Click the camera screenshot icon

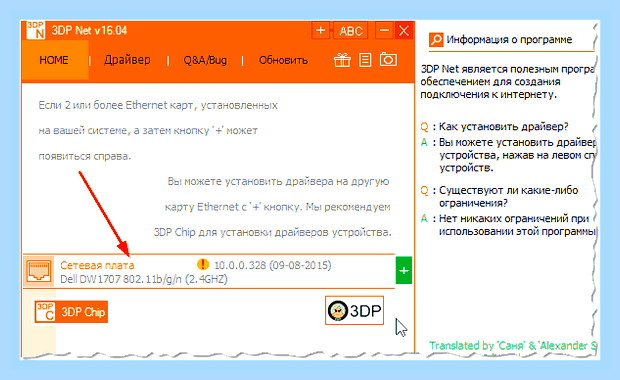tap(388, 60)
